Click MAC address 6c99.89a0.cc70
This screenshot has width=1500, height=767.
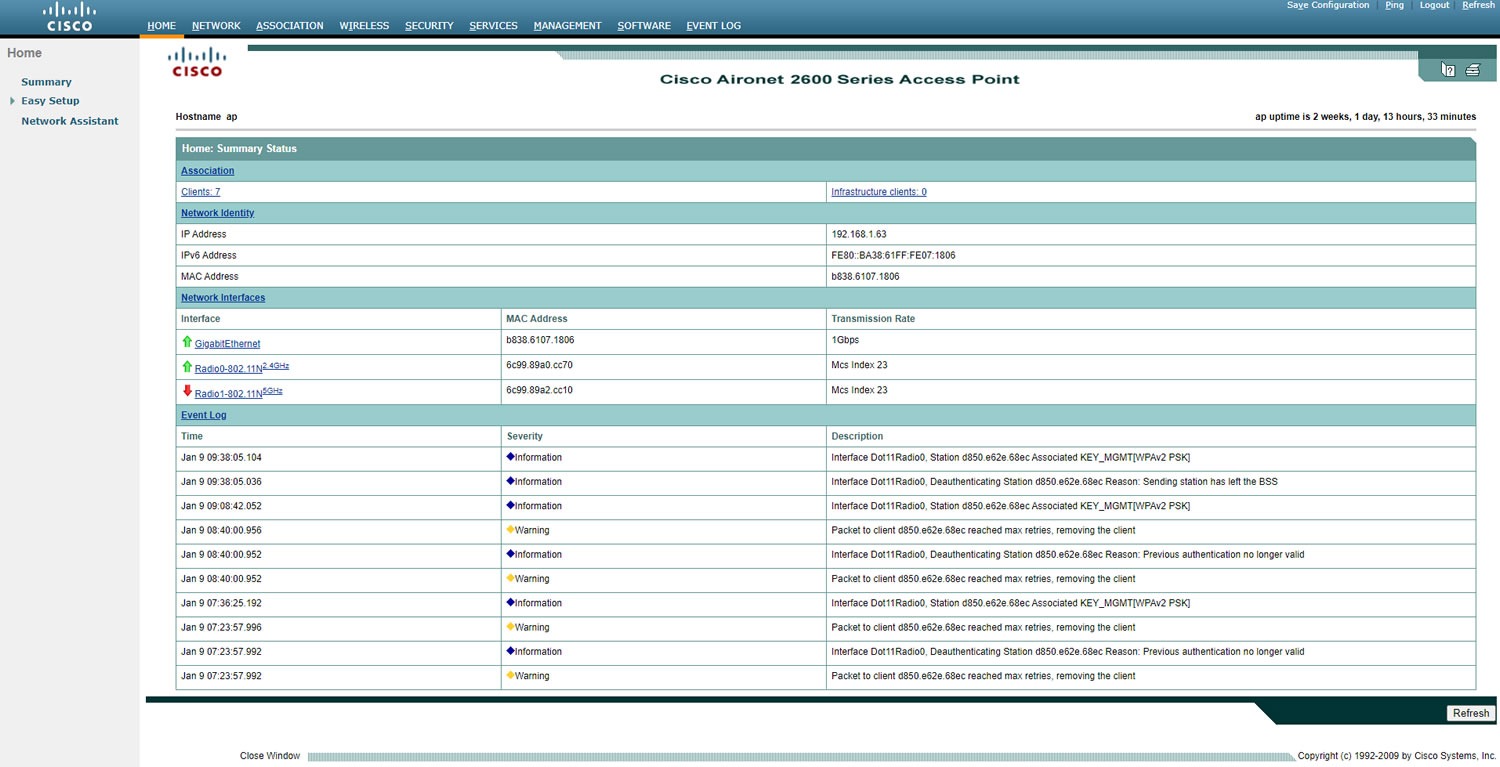point(540,365)
